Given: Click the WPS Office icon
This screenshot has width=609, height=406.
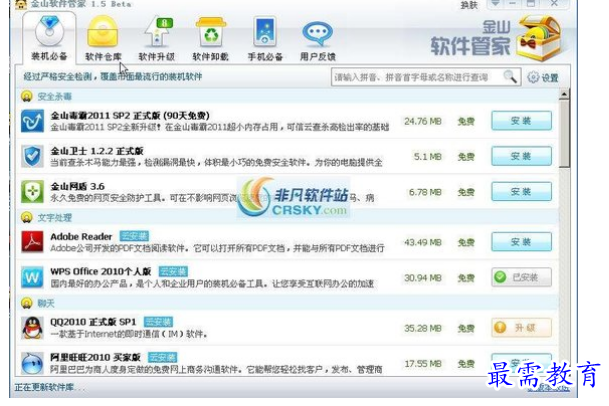Looking at the screenshot, I should coord(32,277).
